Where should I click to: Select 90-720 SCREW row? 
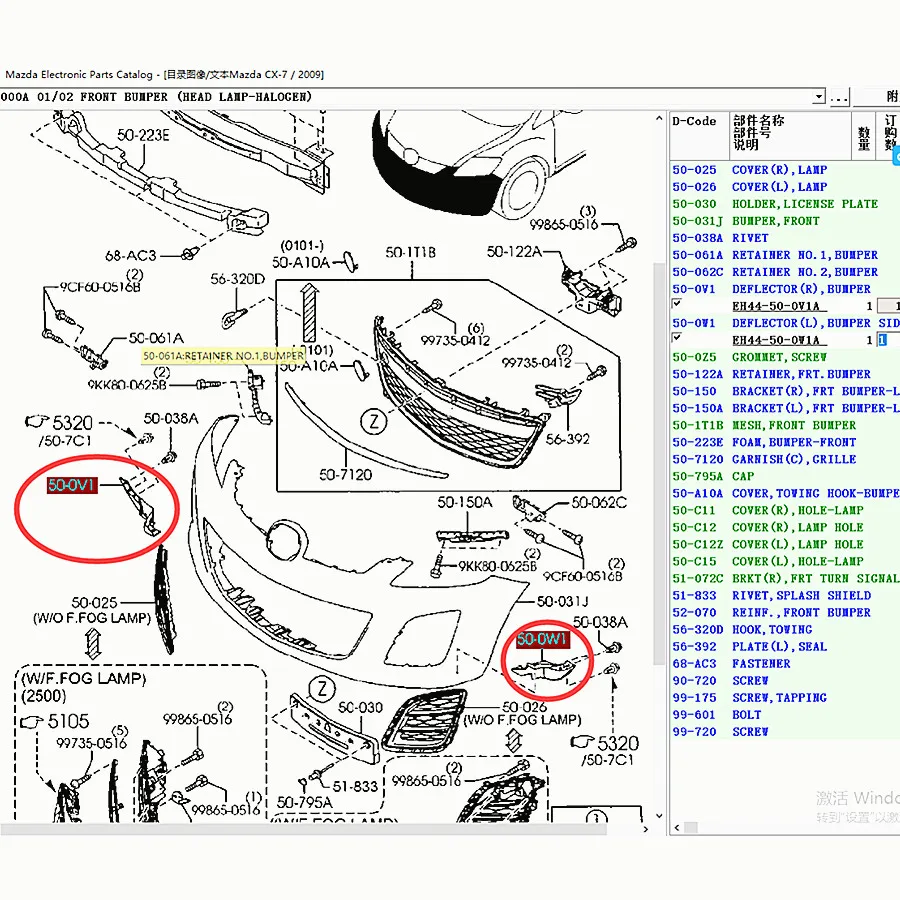click(x=785, y=681)
